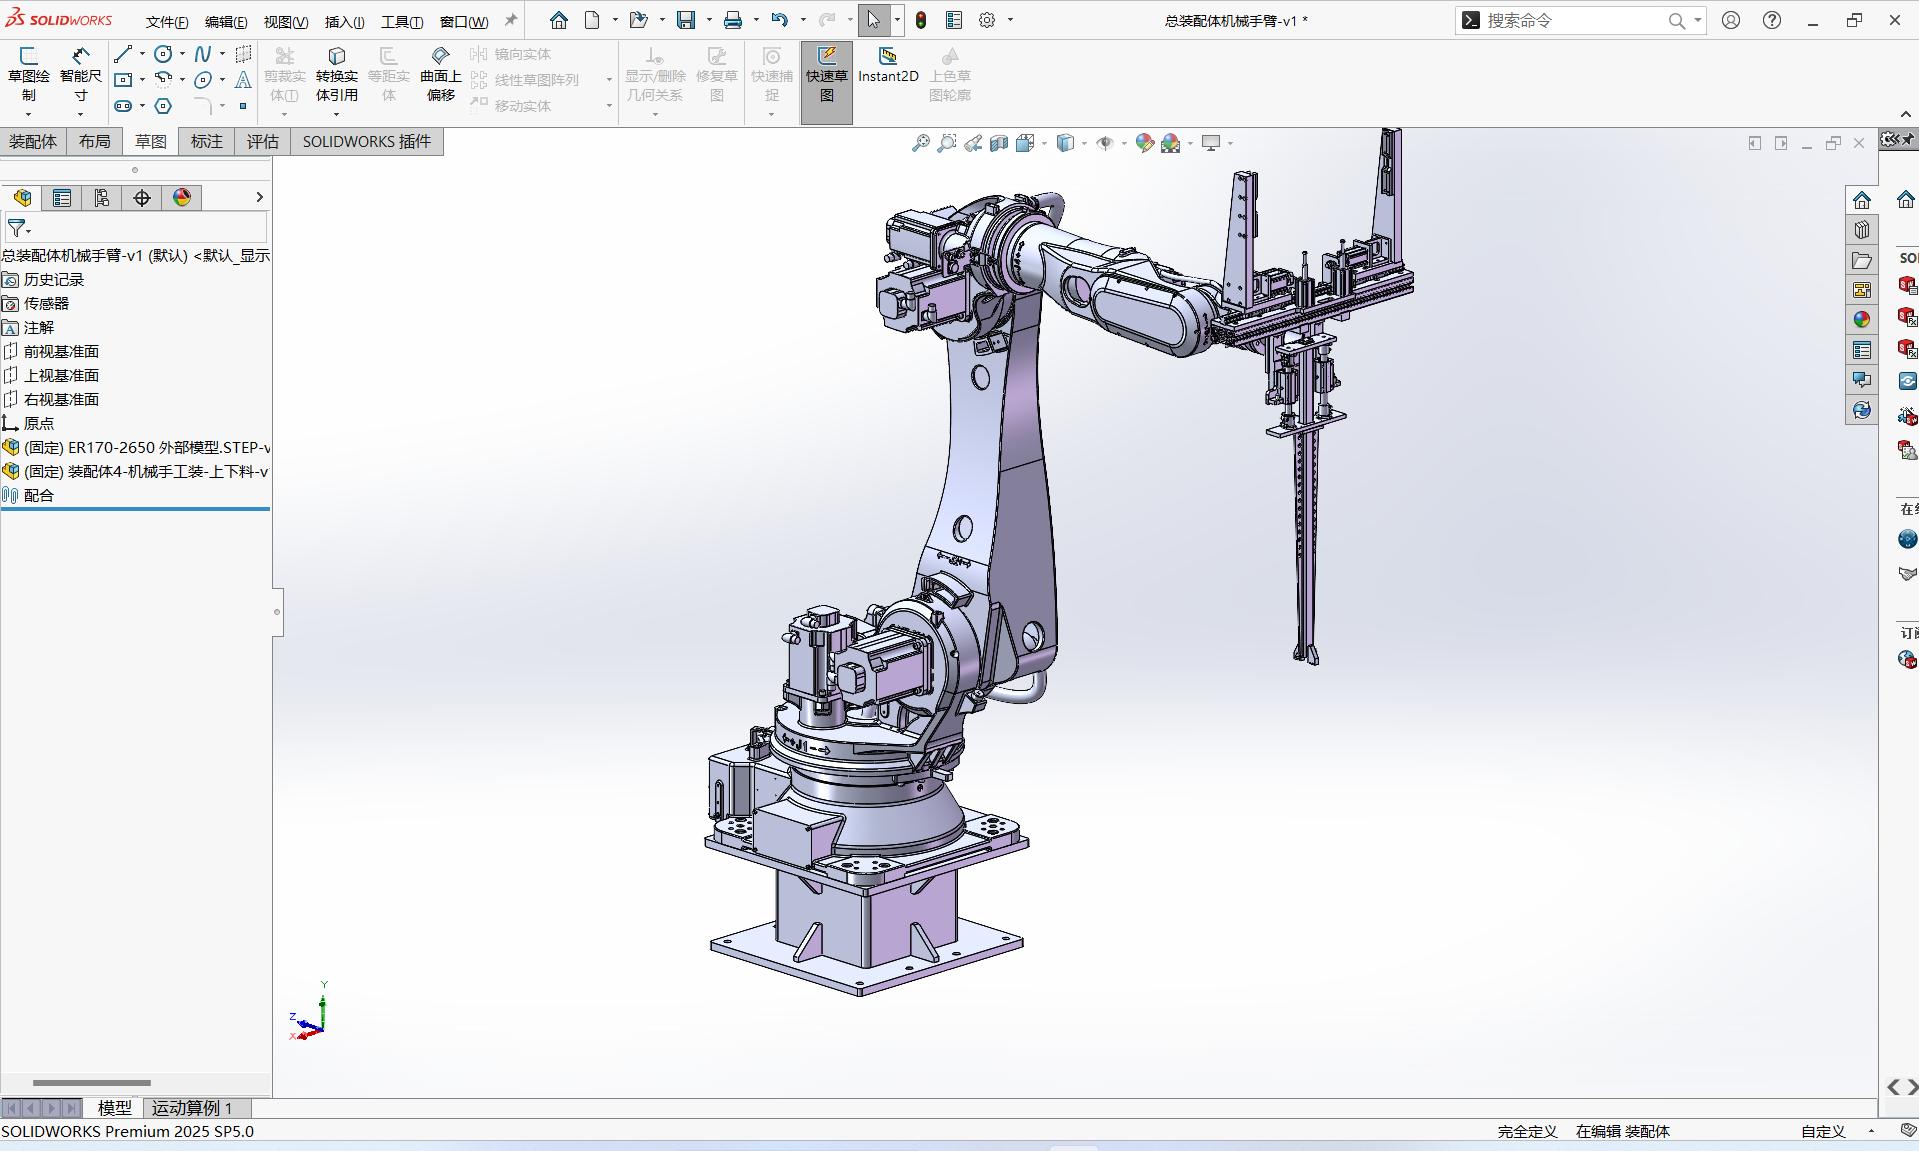Open the ConfigurationManager panel tab
This screenshot has height=1151, width=1919.
(x=102, y=198)
